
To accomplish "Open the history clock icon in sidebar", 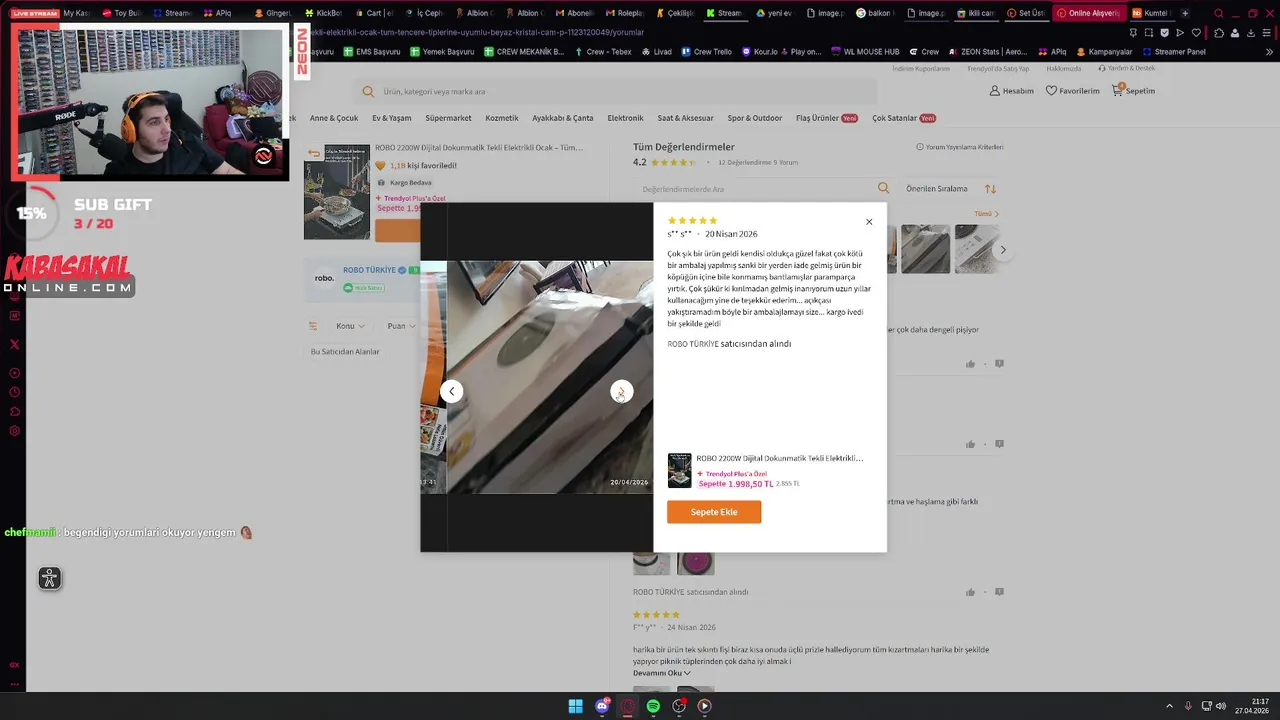I will click(x=14, y=392).
